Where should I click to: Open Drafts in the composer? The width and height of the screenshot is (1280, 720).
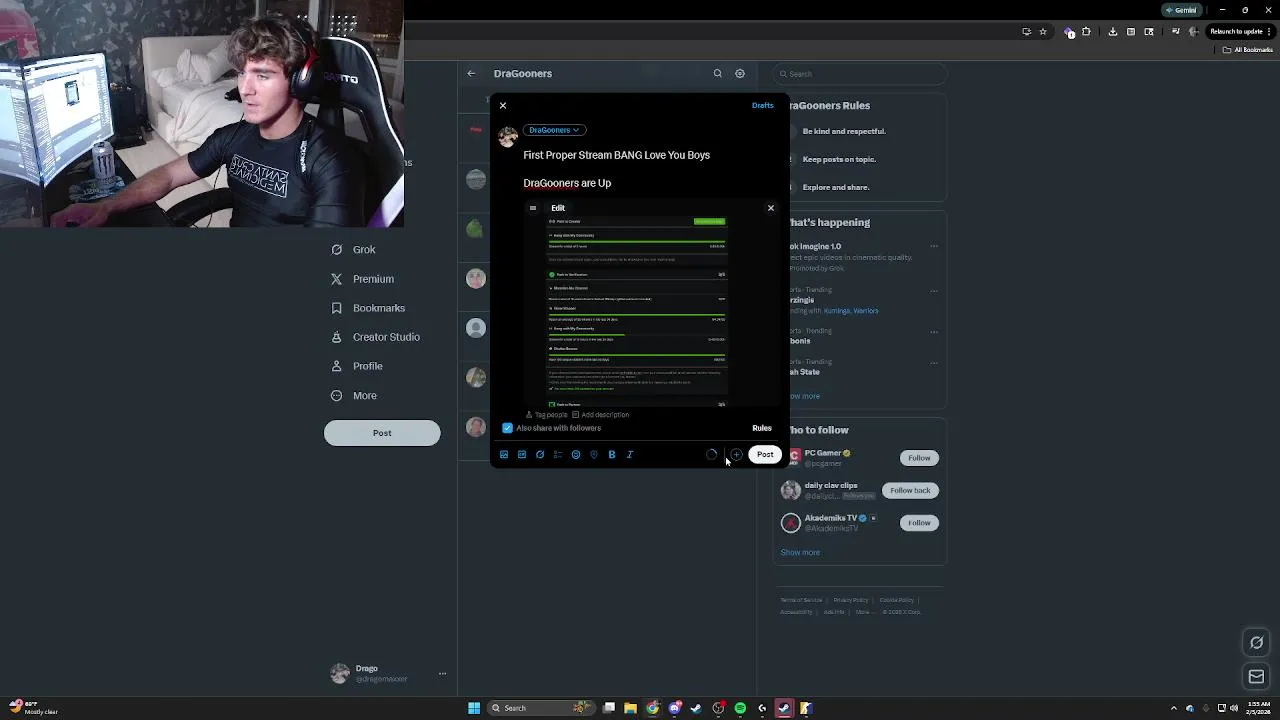click(x=762, y=105)
